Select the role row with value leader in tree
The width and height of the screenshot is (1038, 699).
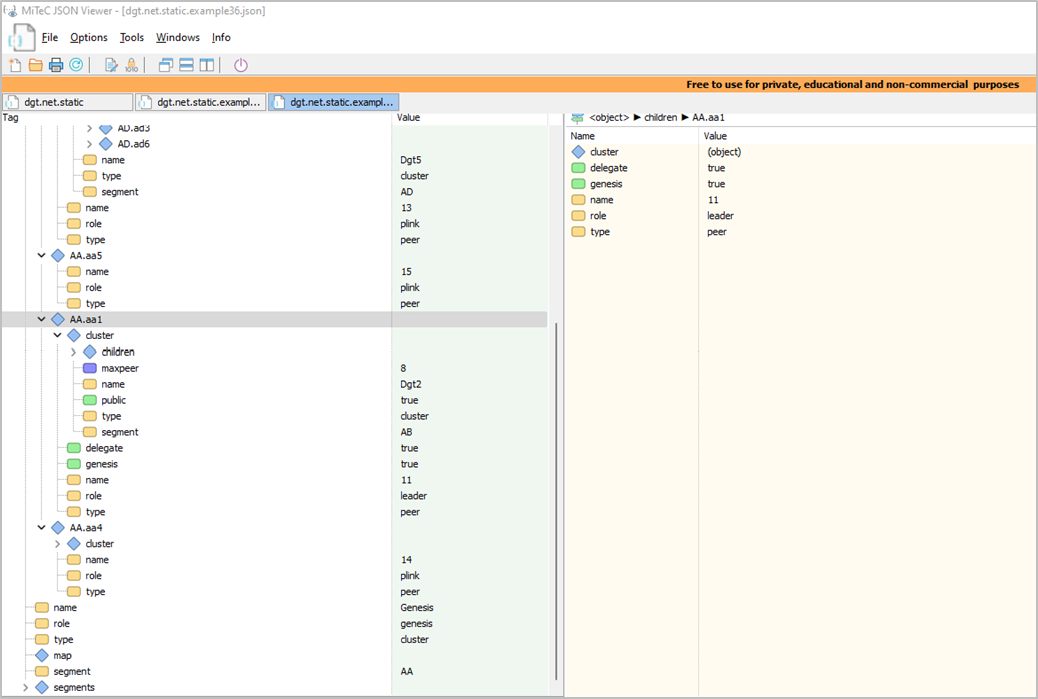pos(274,496)
